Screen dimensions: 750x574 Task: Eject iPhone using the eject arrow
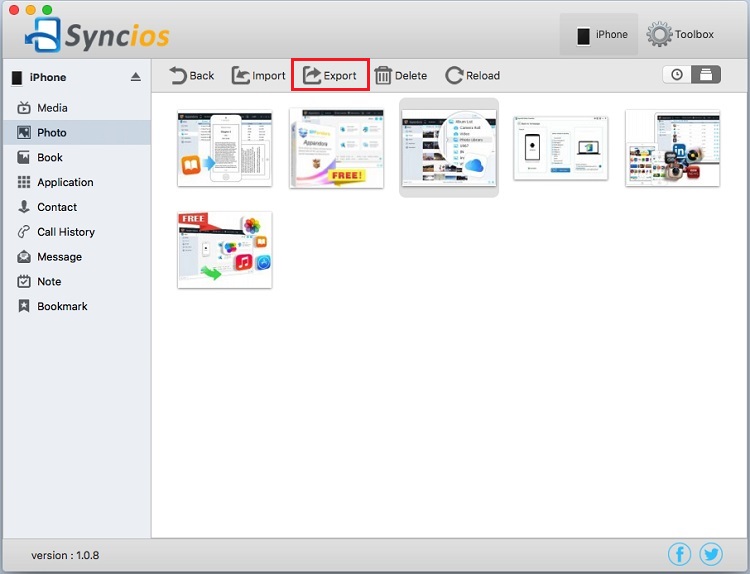point(136,77)
